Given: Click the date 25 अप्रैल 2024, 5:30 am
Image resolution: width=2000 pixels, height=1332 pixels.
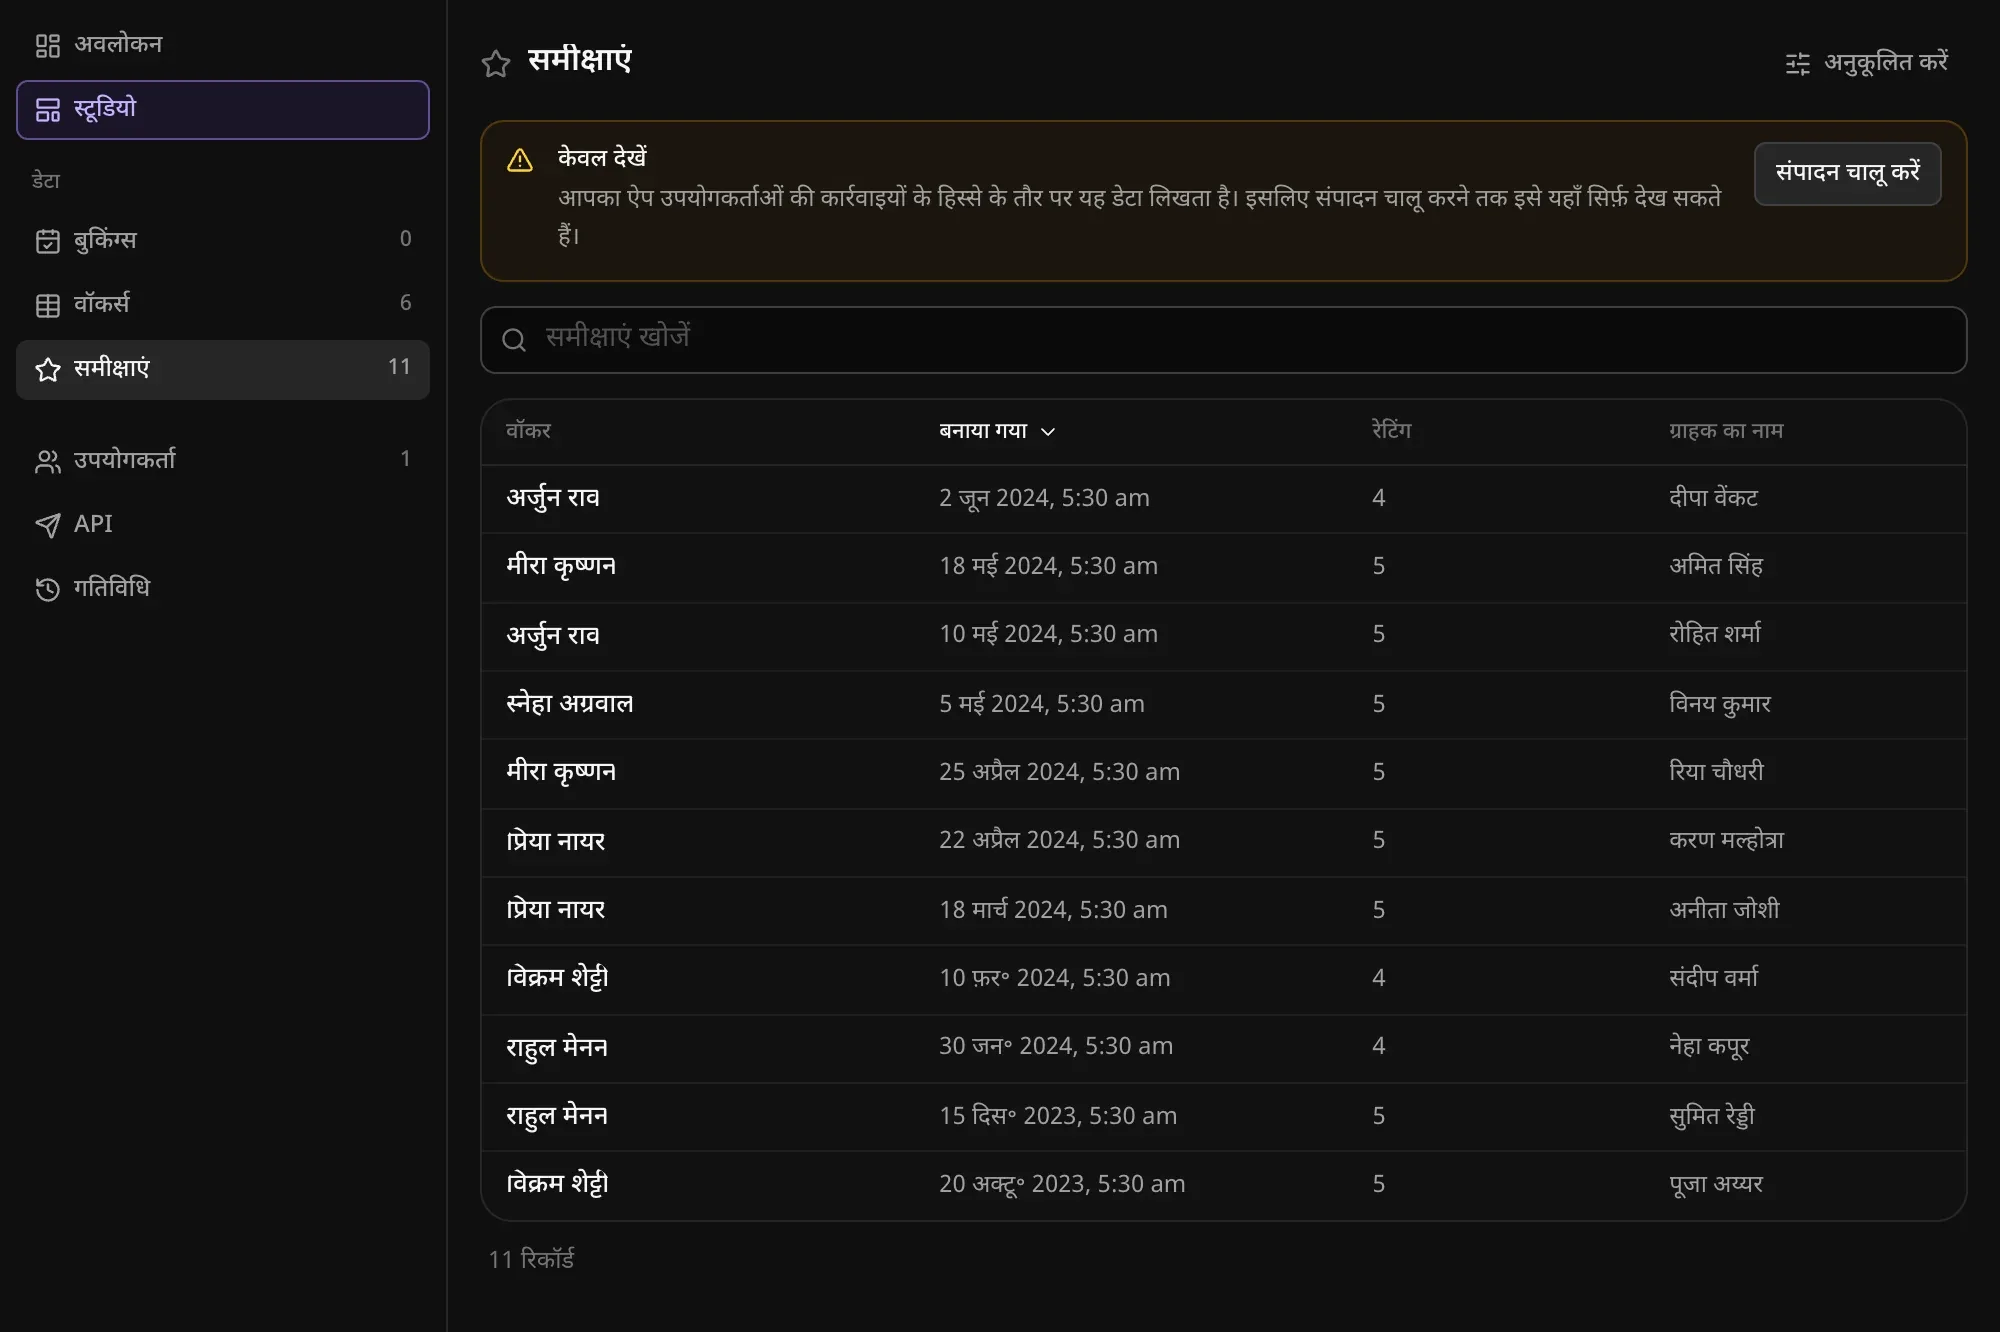Looking at the screenshot, I should (1059, 772).
